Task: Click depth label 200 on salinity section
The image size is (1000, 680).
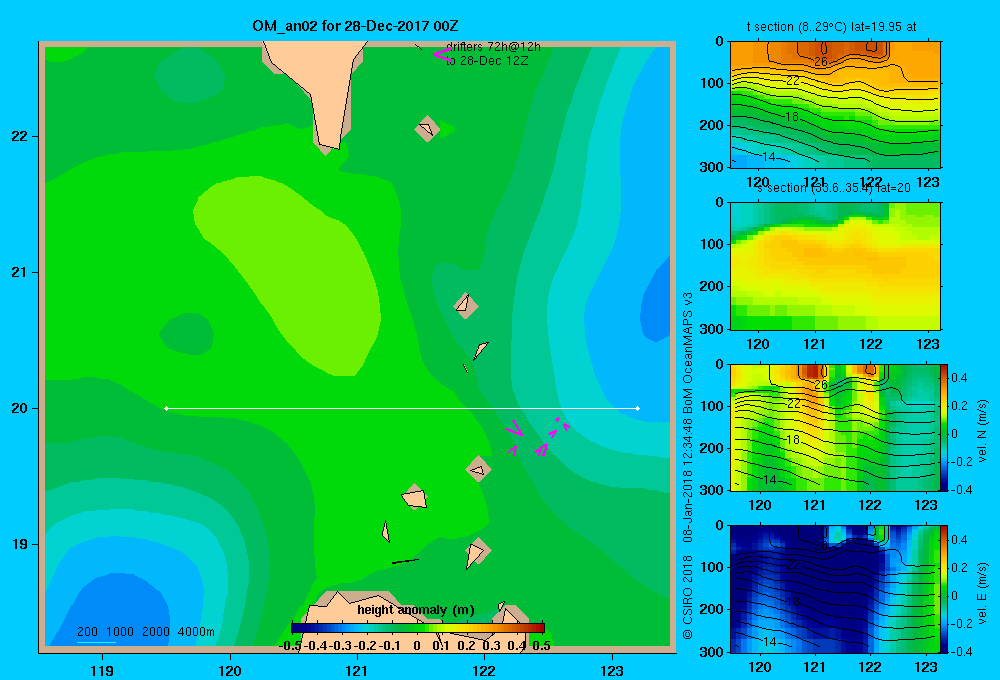Action: pos(712,286)
